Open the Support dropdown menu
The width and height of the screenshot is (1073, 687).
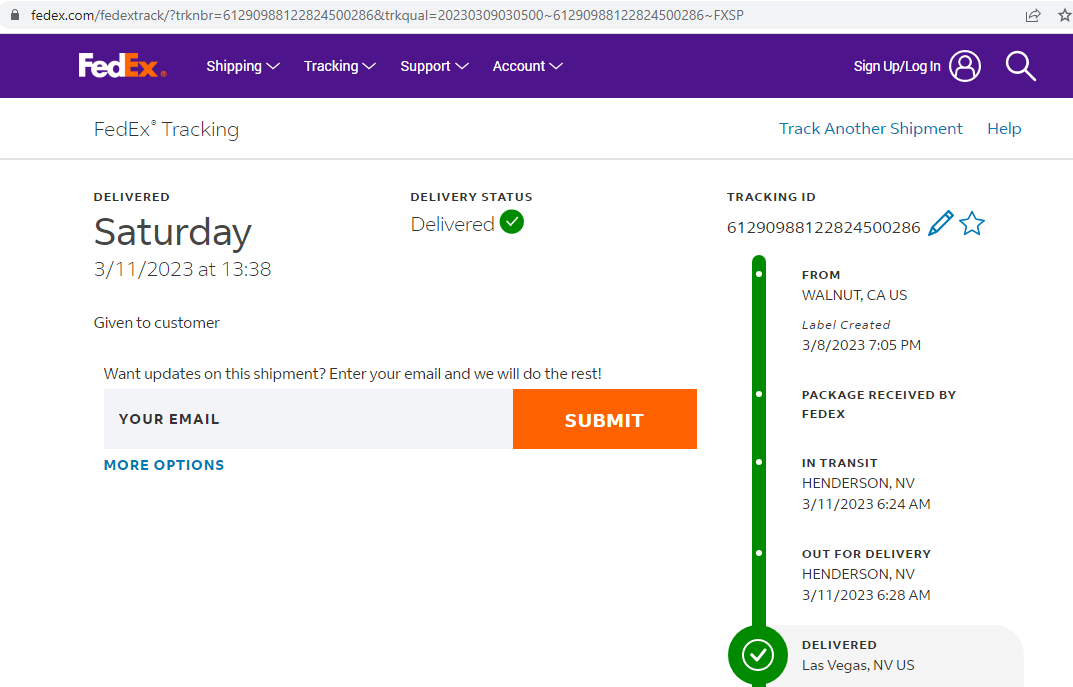tap(434, 66)
